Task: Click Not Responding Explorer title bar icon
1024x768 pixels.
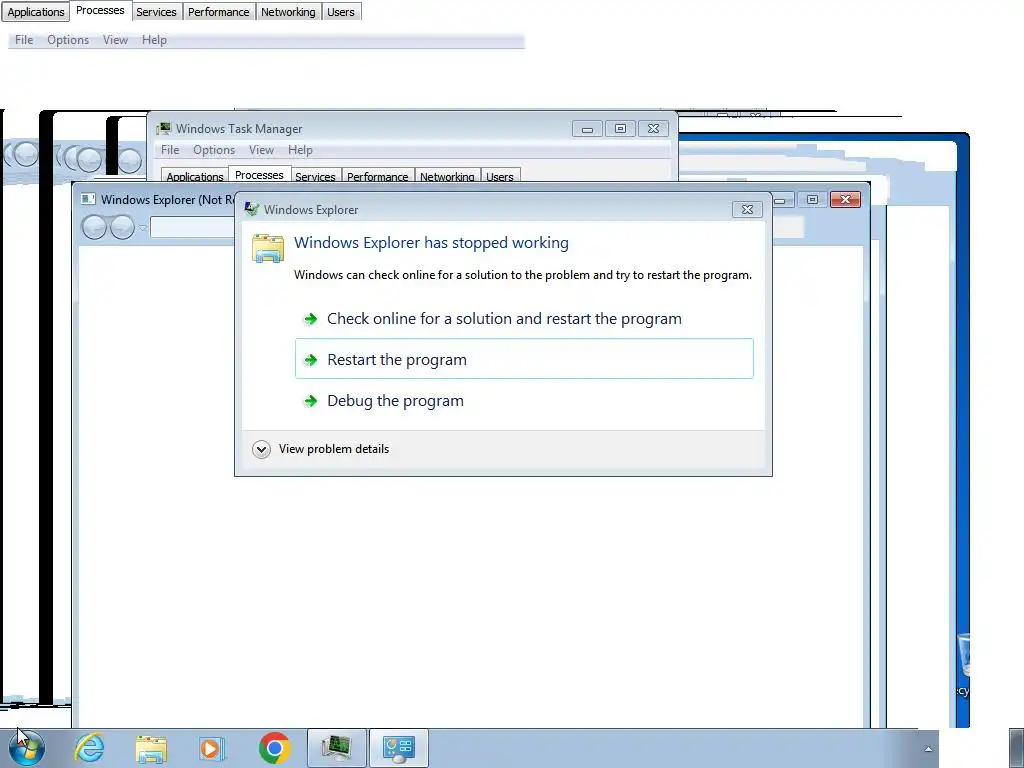Action: (x=88, y=199)
